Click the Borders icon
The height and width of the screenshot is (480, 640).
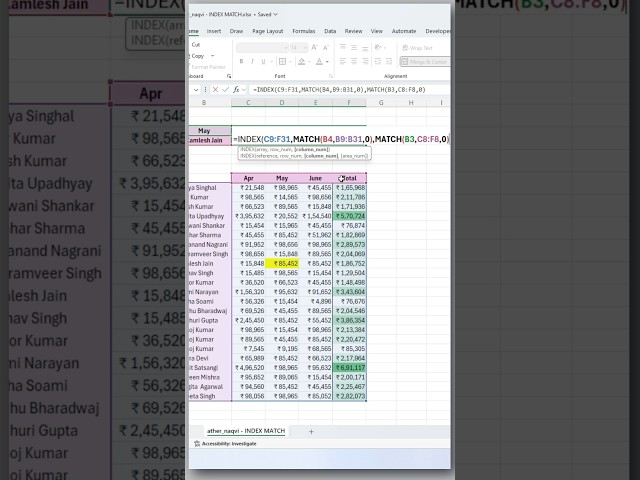pos(282,62)
